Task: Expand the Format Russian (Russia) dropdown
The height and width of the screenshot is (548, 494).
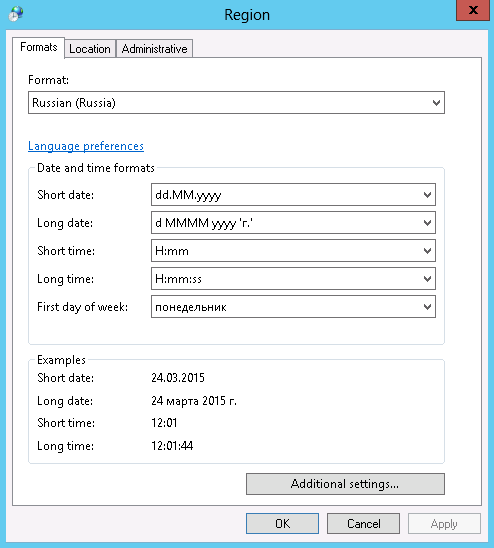Action: [x=236, y=103]
